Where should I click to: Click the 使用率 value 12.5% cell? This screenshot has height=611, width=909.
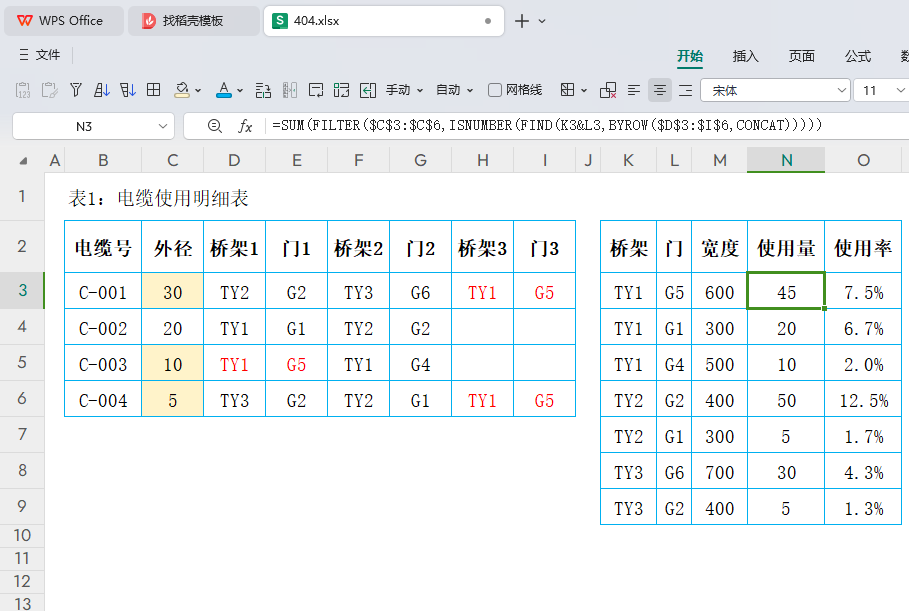(x=863, y=400)
